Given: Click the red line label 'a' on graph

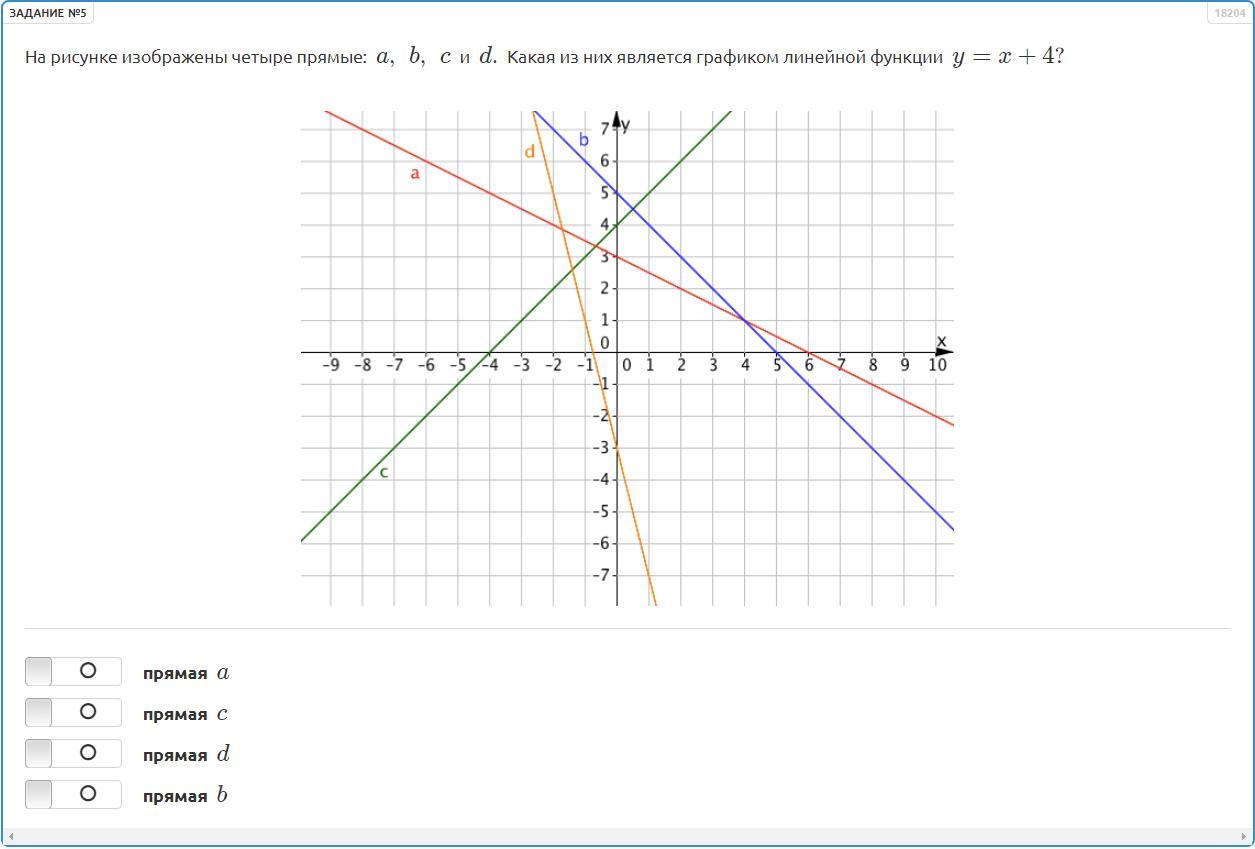Looking at the screenshot, I should tap(415, 174).
